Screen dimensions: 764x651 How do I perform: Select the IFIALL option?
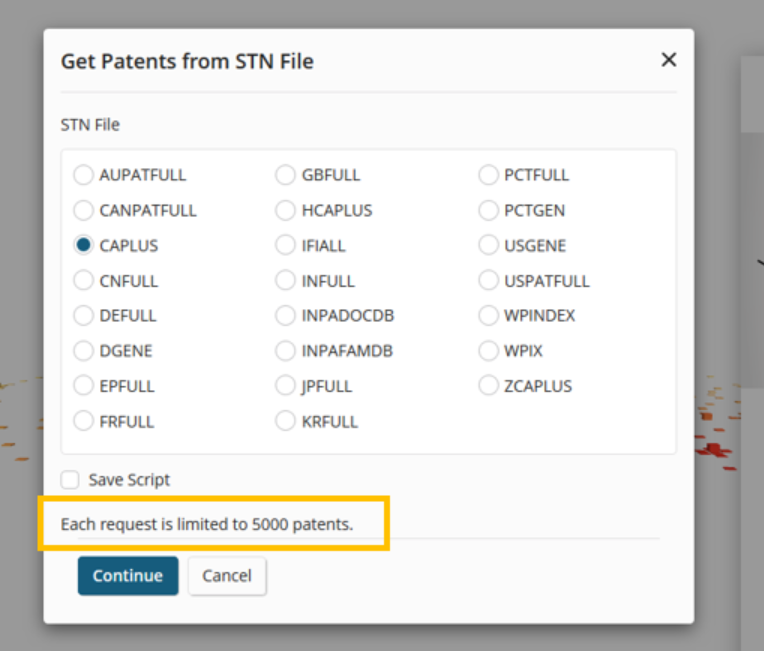[285, 245]
